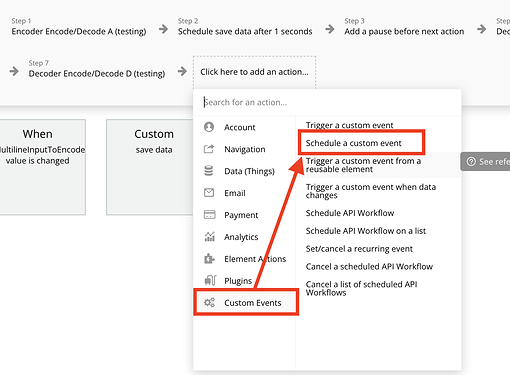This screenshot has height=375, width=510.
Task: Focus the Search for an action field
Action: 327,102
